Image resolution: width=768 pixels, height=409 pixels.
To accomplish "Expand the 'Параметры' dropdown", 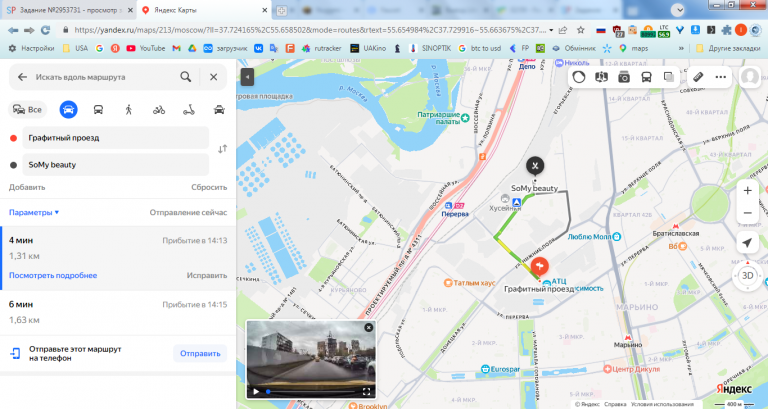I will pos(34,213).
